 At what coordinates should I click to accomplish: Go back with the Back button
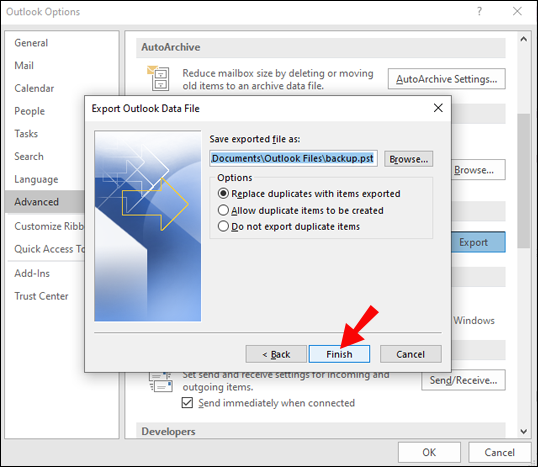tap(276, 354)
